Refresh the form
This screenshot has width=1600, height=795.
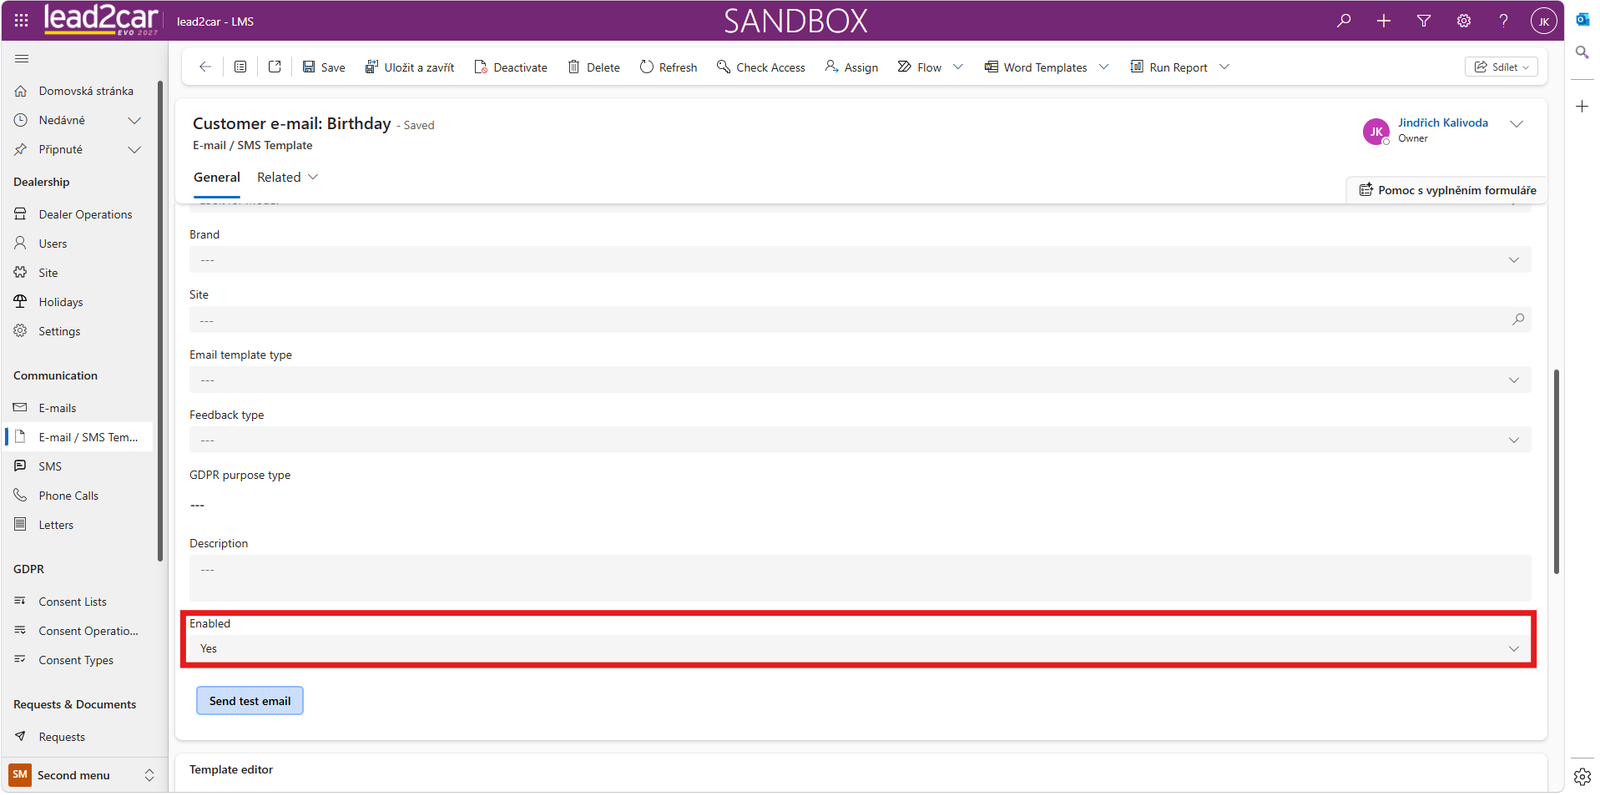point(668,67)
